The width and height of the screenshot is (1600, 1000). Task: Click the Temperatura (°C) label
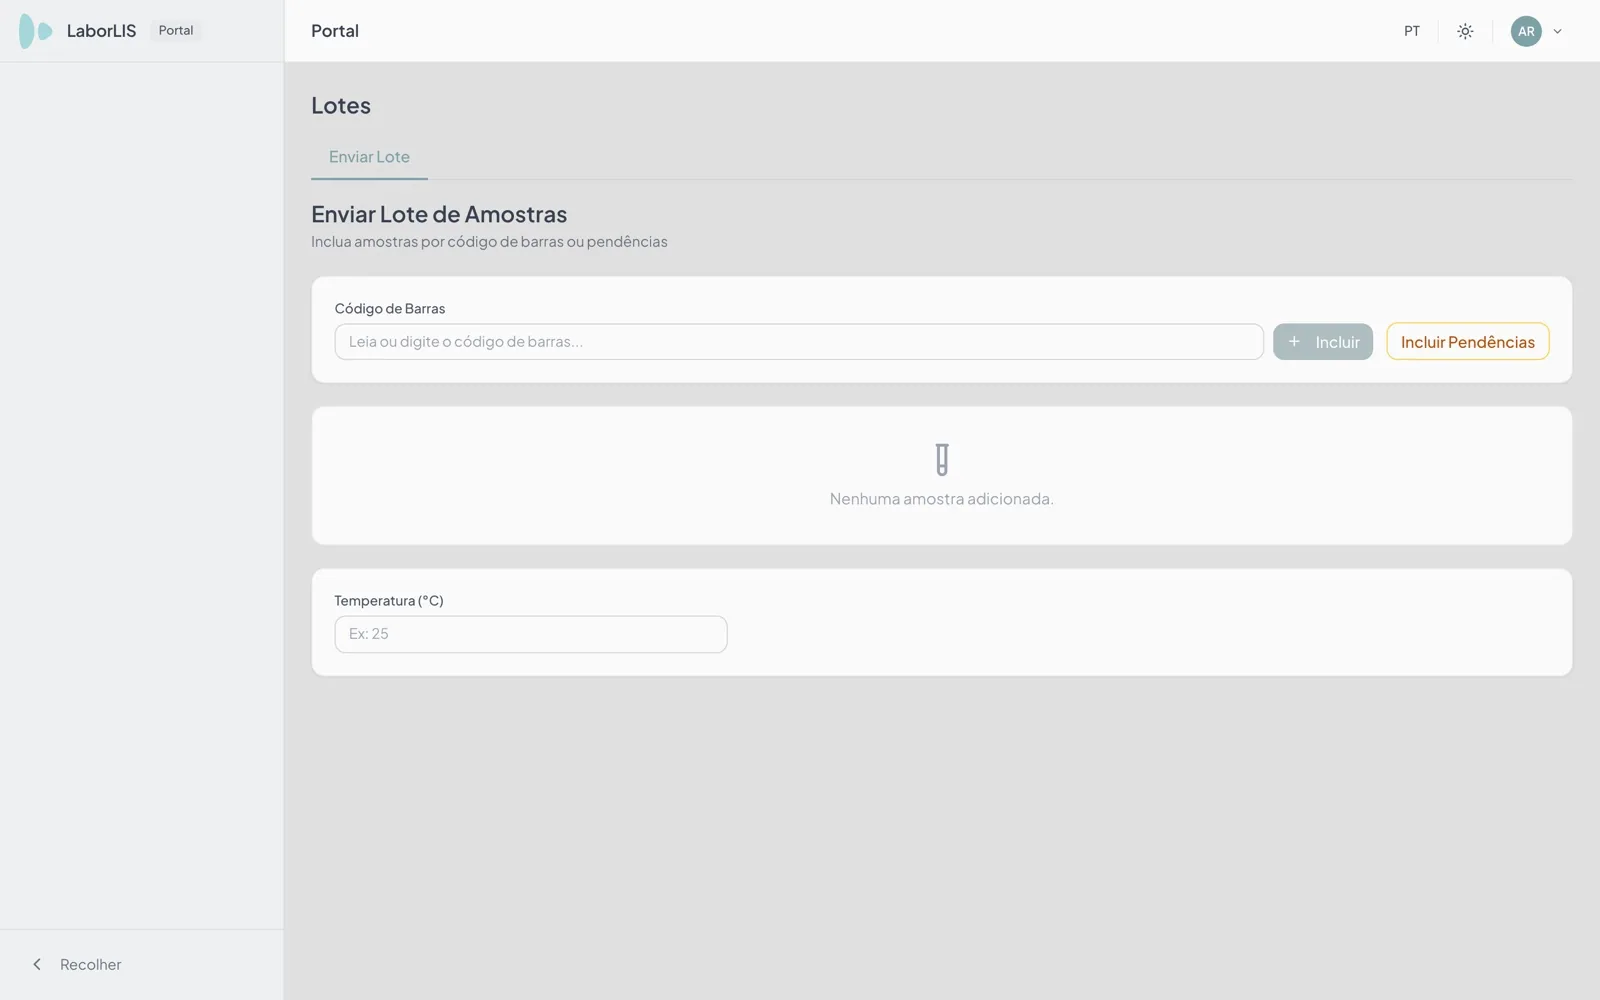click(389, 601)
